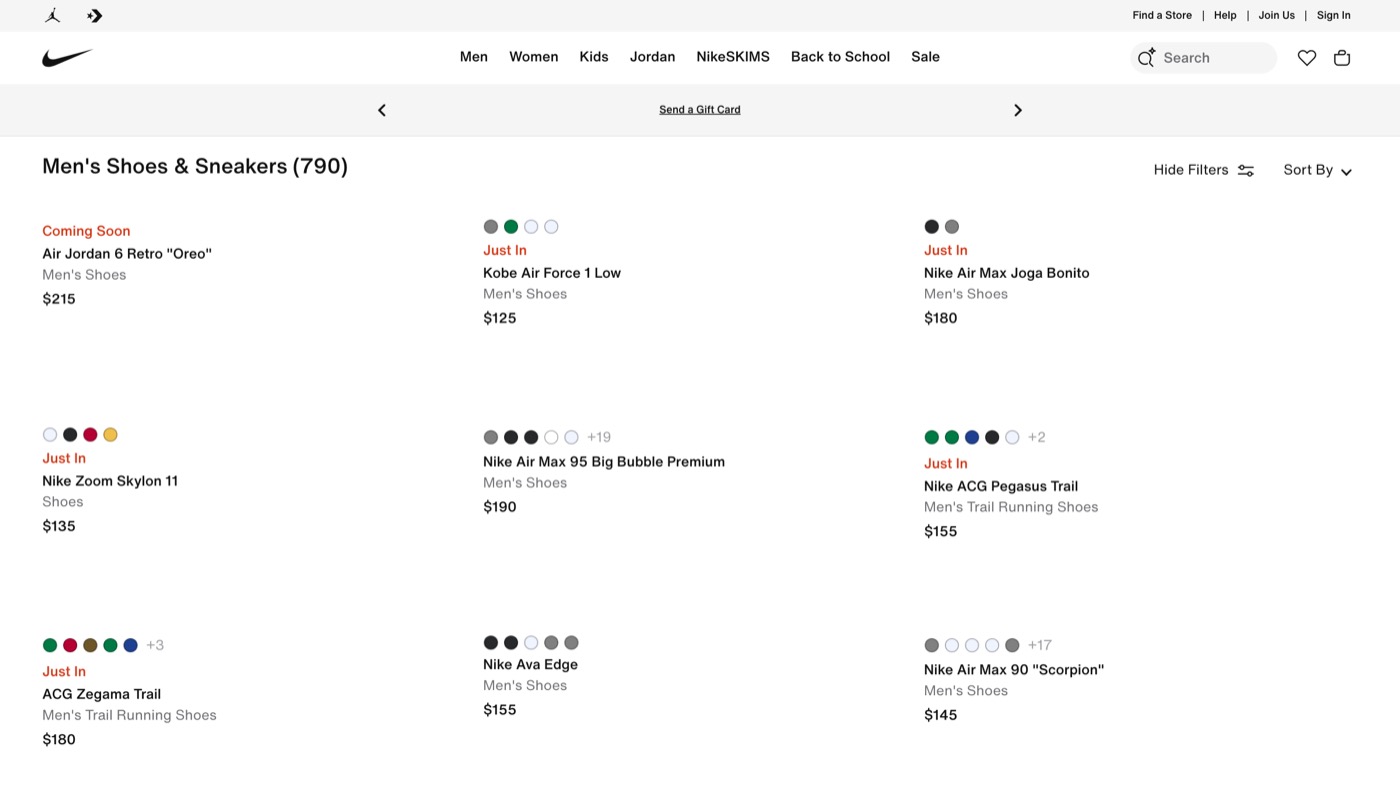
Task: Click the Men's Shoes & Sneakers (790) heading
Action: click(x=195, y=166)
